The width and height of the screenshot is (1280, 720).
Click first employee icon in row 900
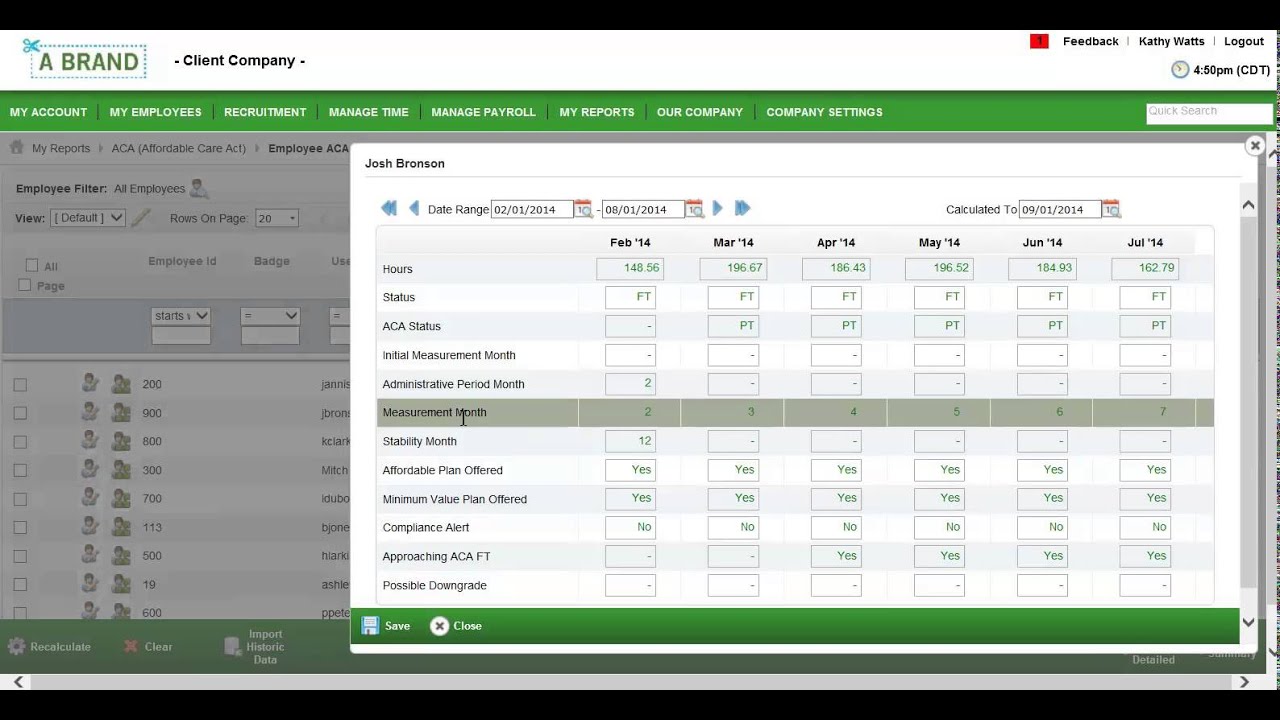(x=91, y=412)
